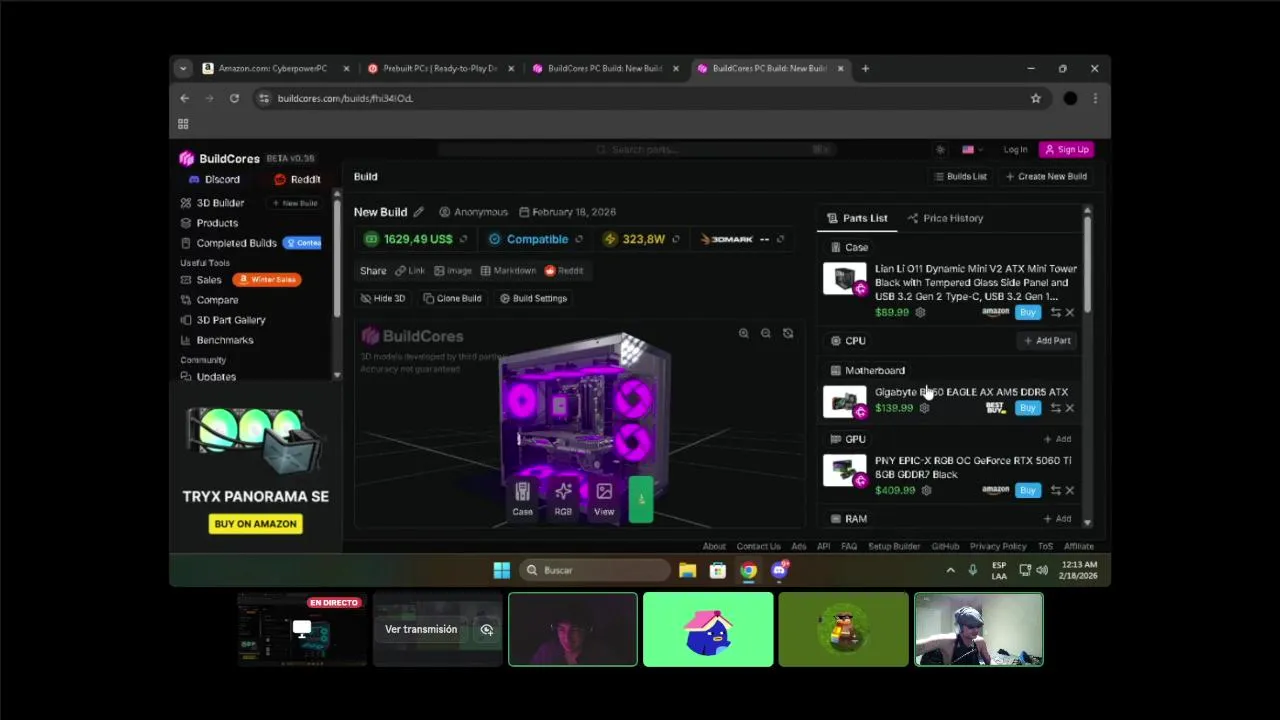1280x720 pixels.
Task: Open the Reddit link in the sidebar
Action: (x=297, y=180)
